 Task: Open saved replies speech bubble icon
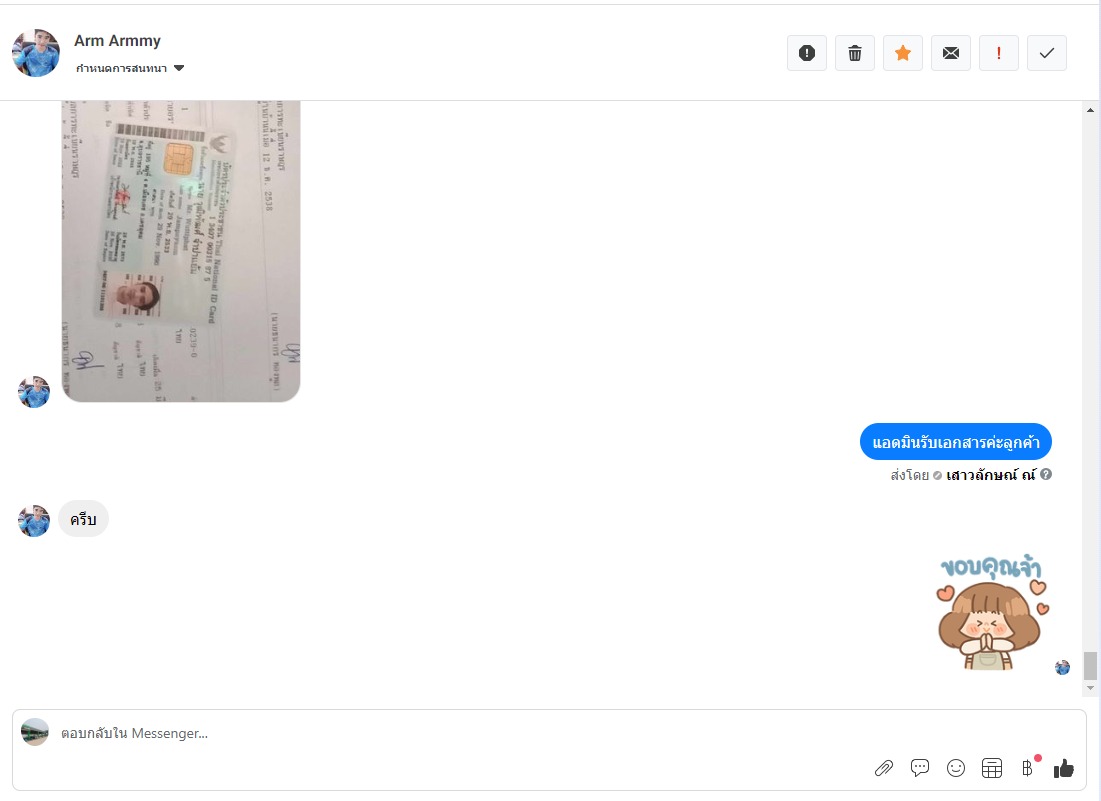tap(920, 768)
